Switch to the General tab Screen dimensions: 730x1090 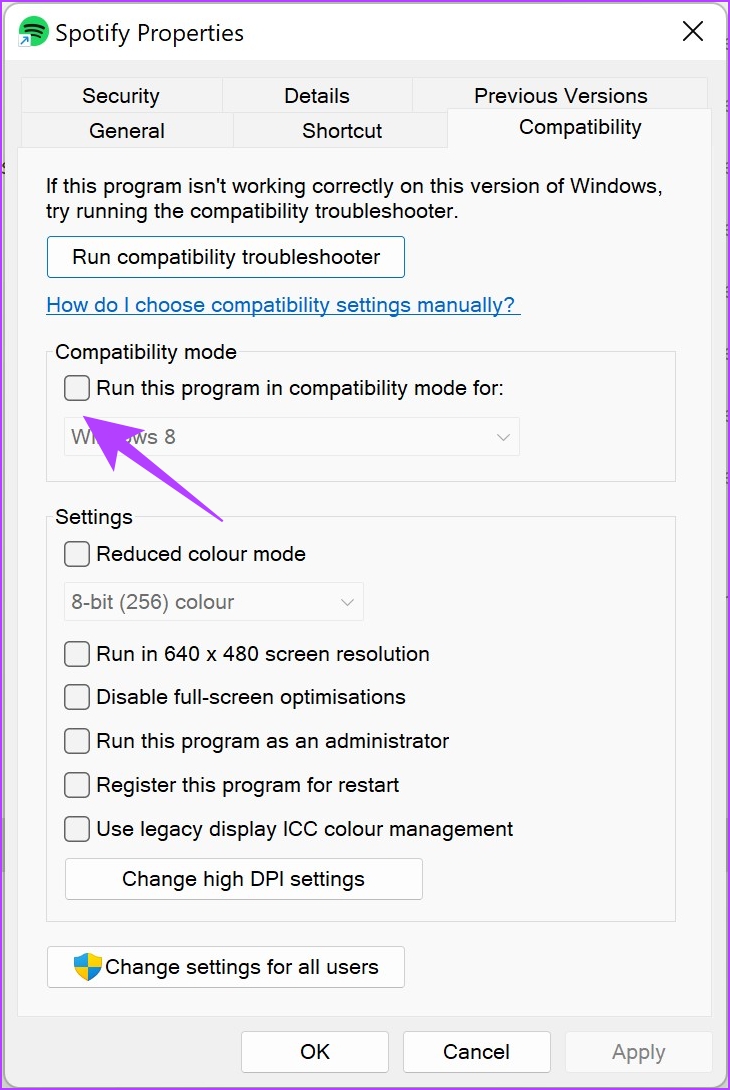pyautogui.click(x=127, y=130)
